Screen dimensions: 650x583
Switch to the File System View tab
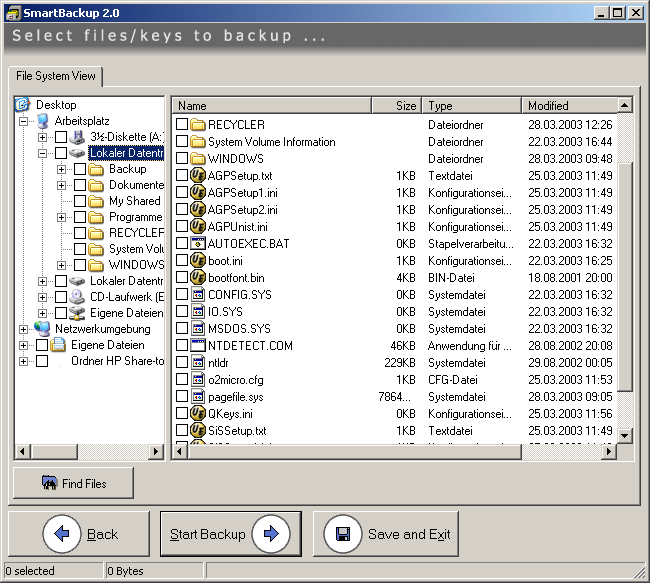pos(56,76)
